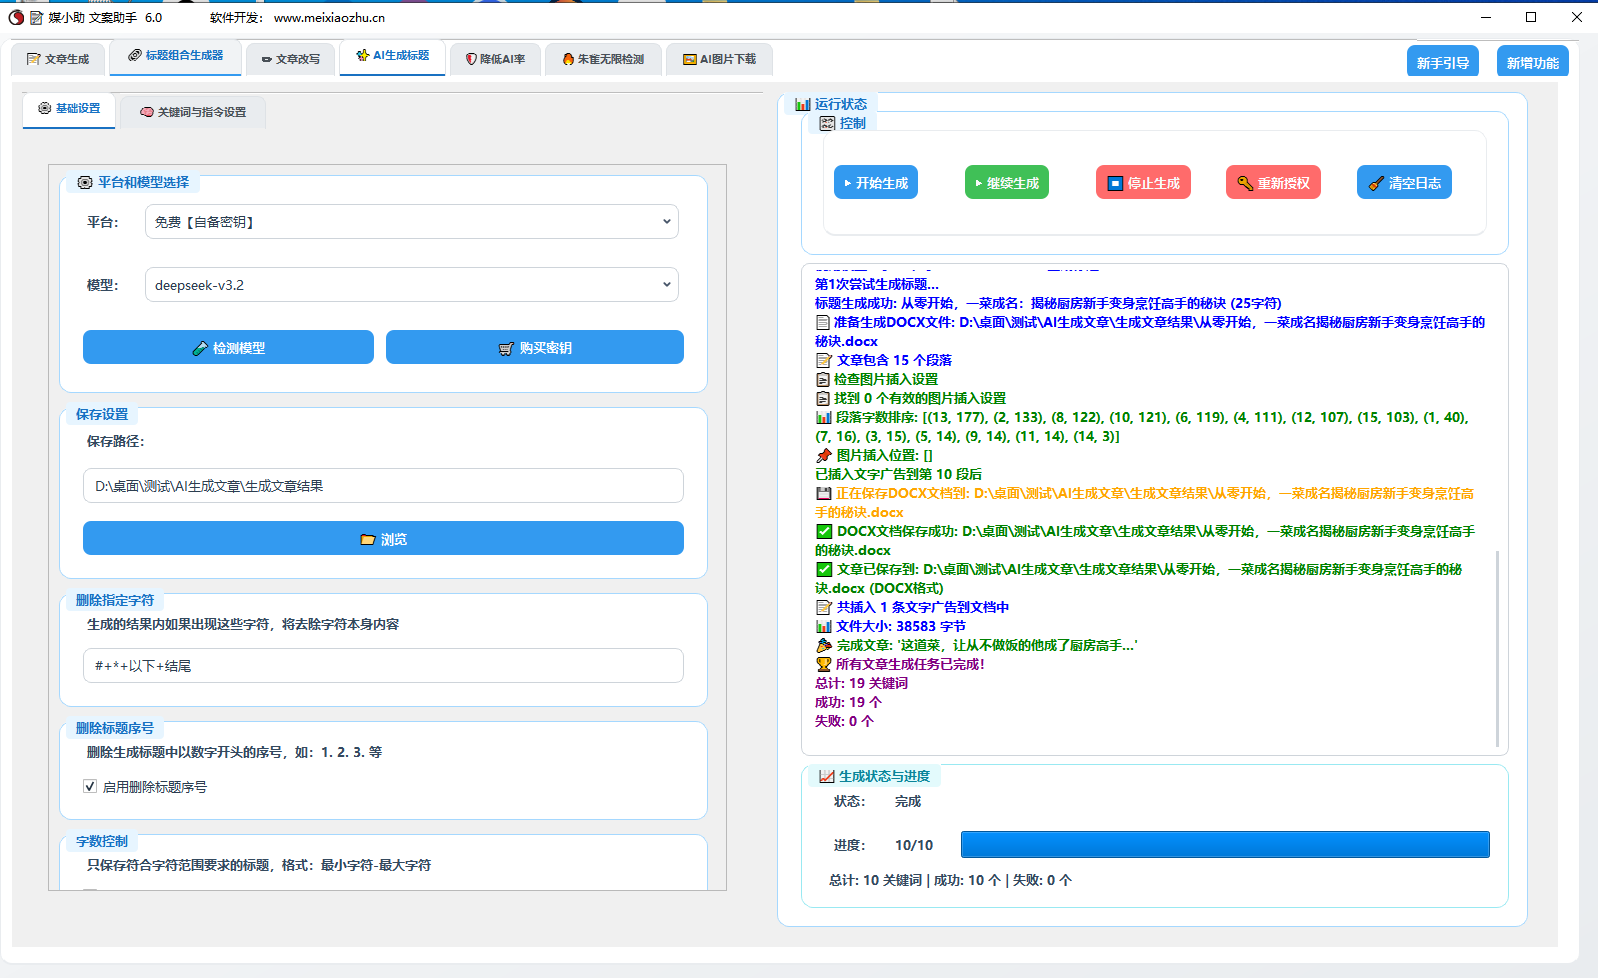Screen dimensions: 1598x978
Task: Open 购买密钥 purchase key button
Action: point(535,348)
